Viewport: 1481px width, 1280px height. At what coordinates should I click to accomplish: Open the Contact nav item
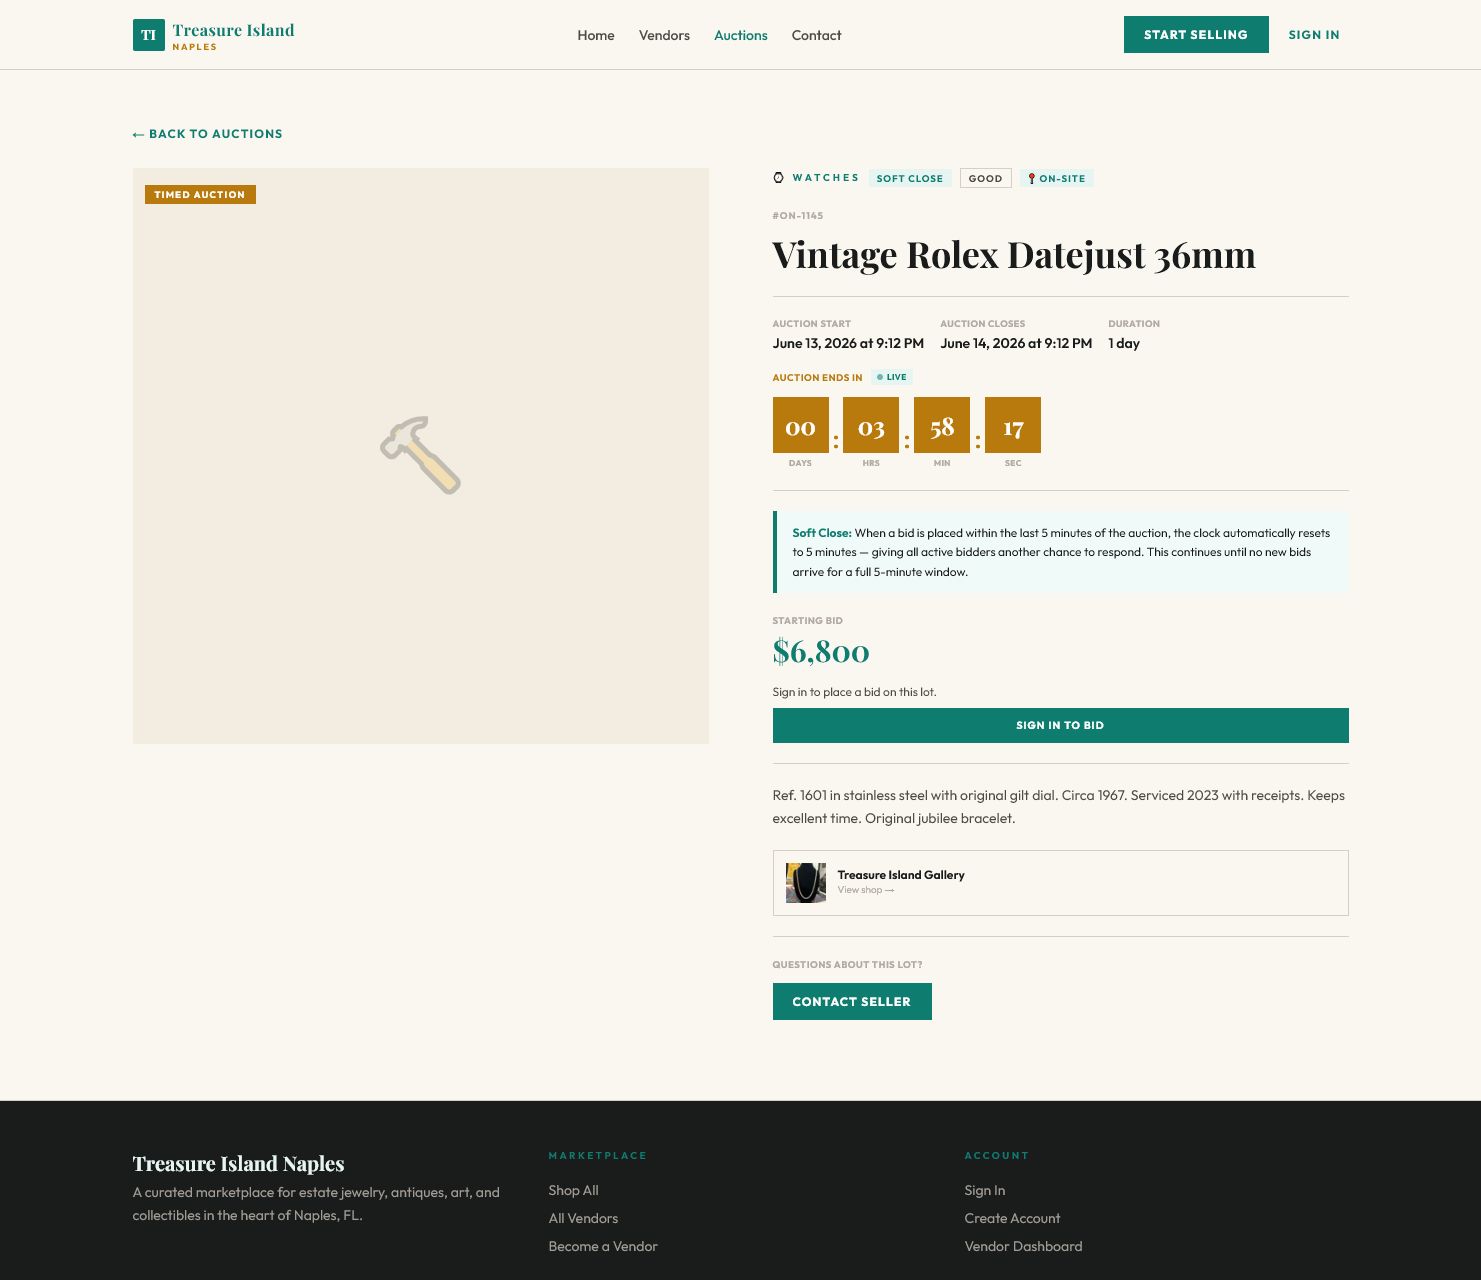[816, 35]
